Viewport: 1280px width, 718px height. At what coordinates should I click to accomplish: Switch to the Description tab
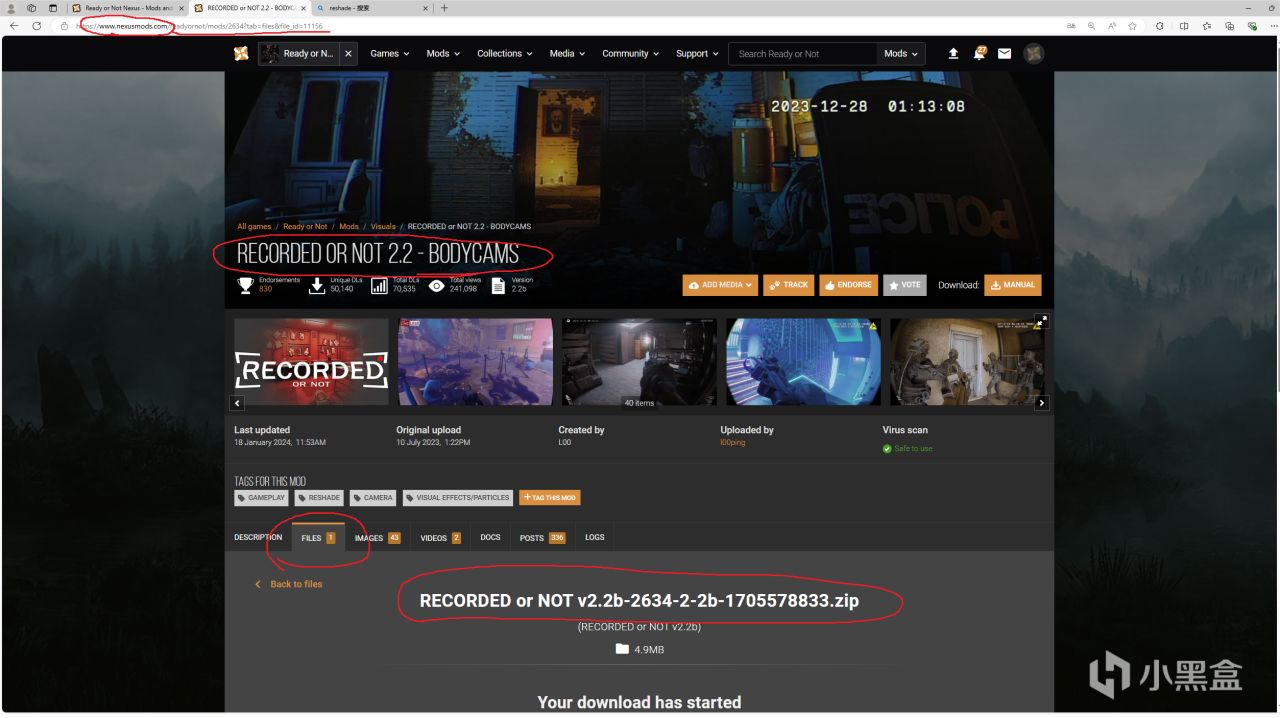point(258,538)
